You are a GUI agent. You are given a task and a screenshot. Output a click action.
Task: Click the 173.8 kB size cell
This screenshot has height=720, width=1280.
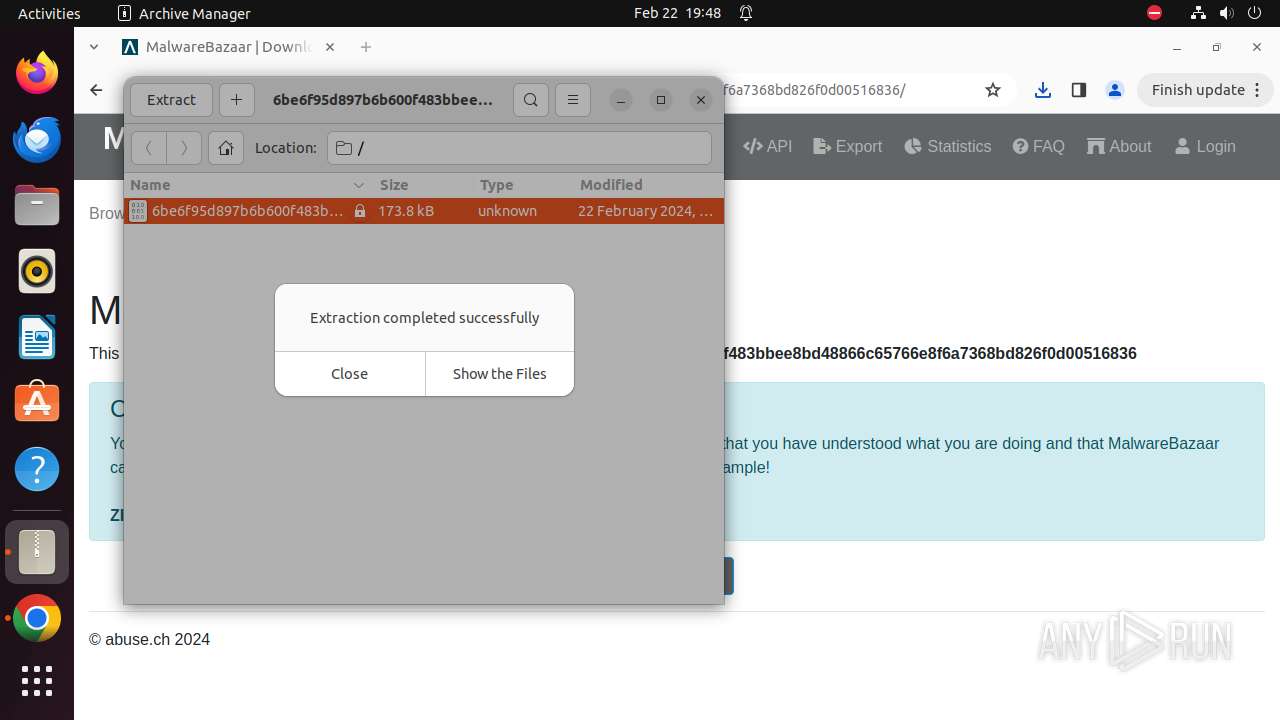406,211
